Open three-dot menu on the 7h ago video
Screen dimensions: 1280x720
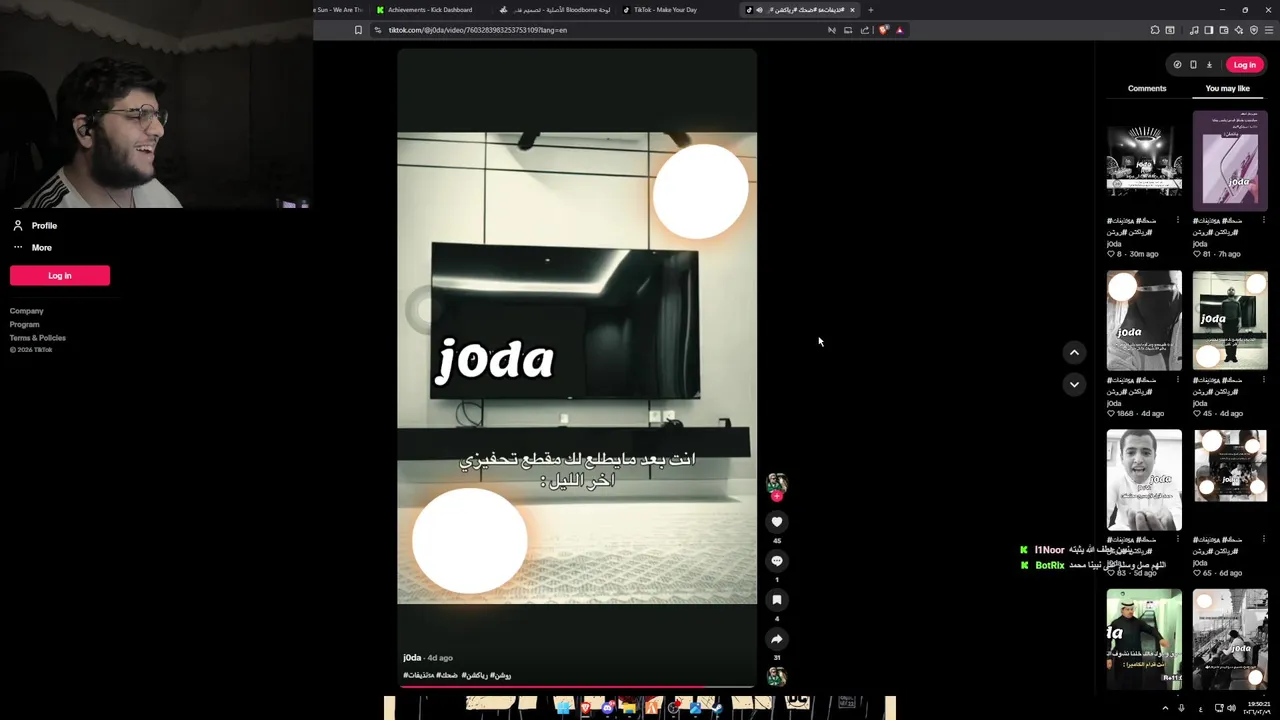click(1263, 220)
